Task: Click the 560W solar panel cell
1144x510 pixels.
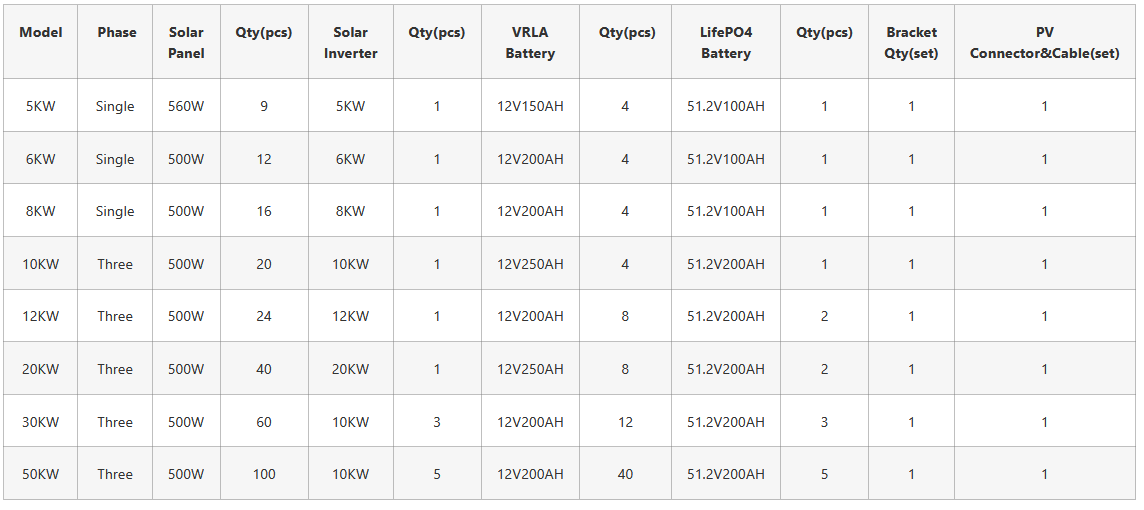Action: [x=186, y=106]
